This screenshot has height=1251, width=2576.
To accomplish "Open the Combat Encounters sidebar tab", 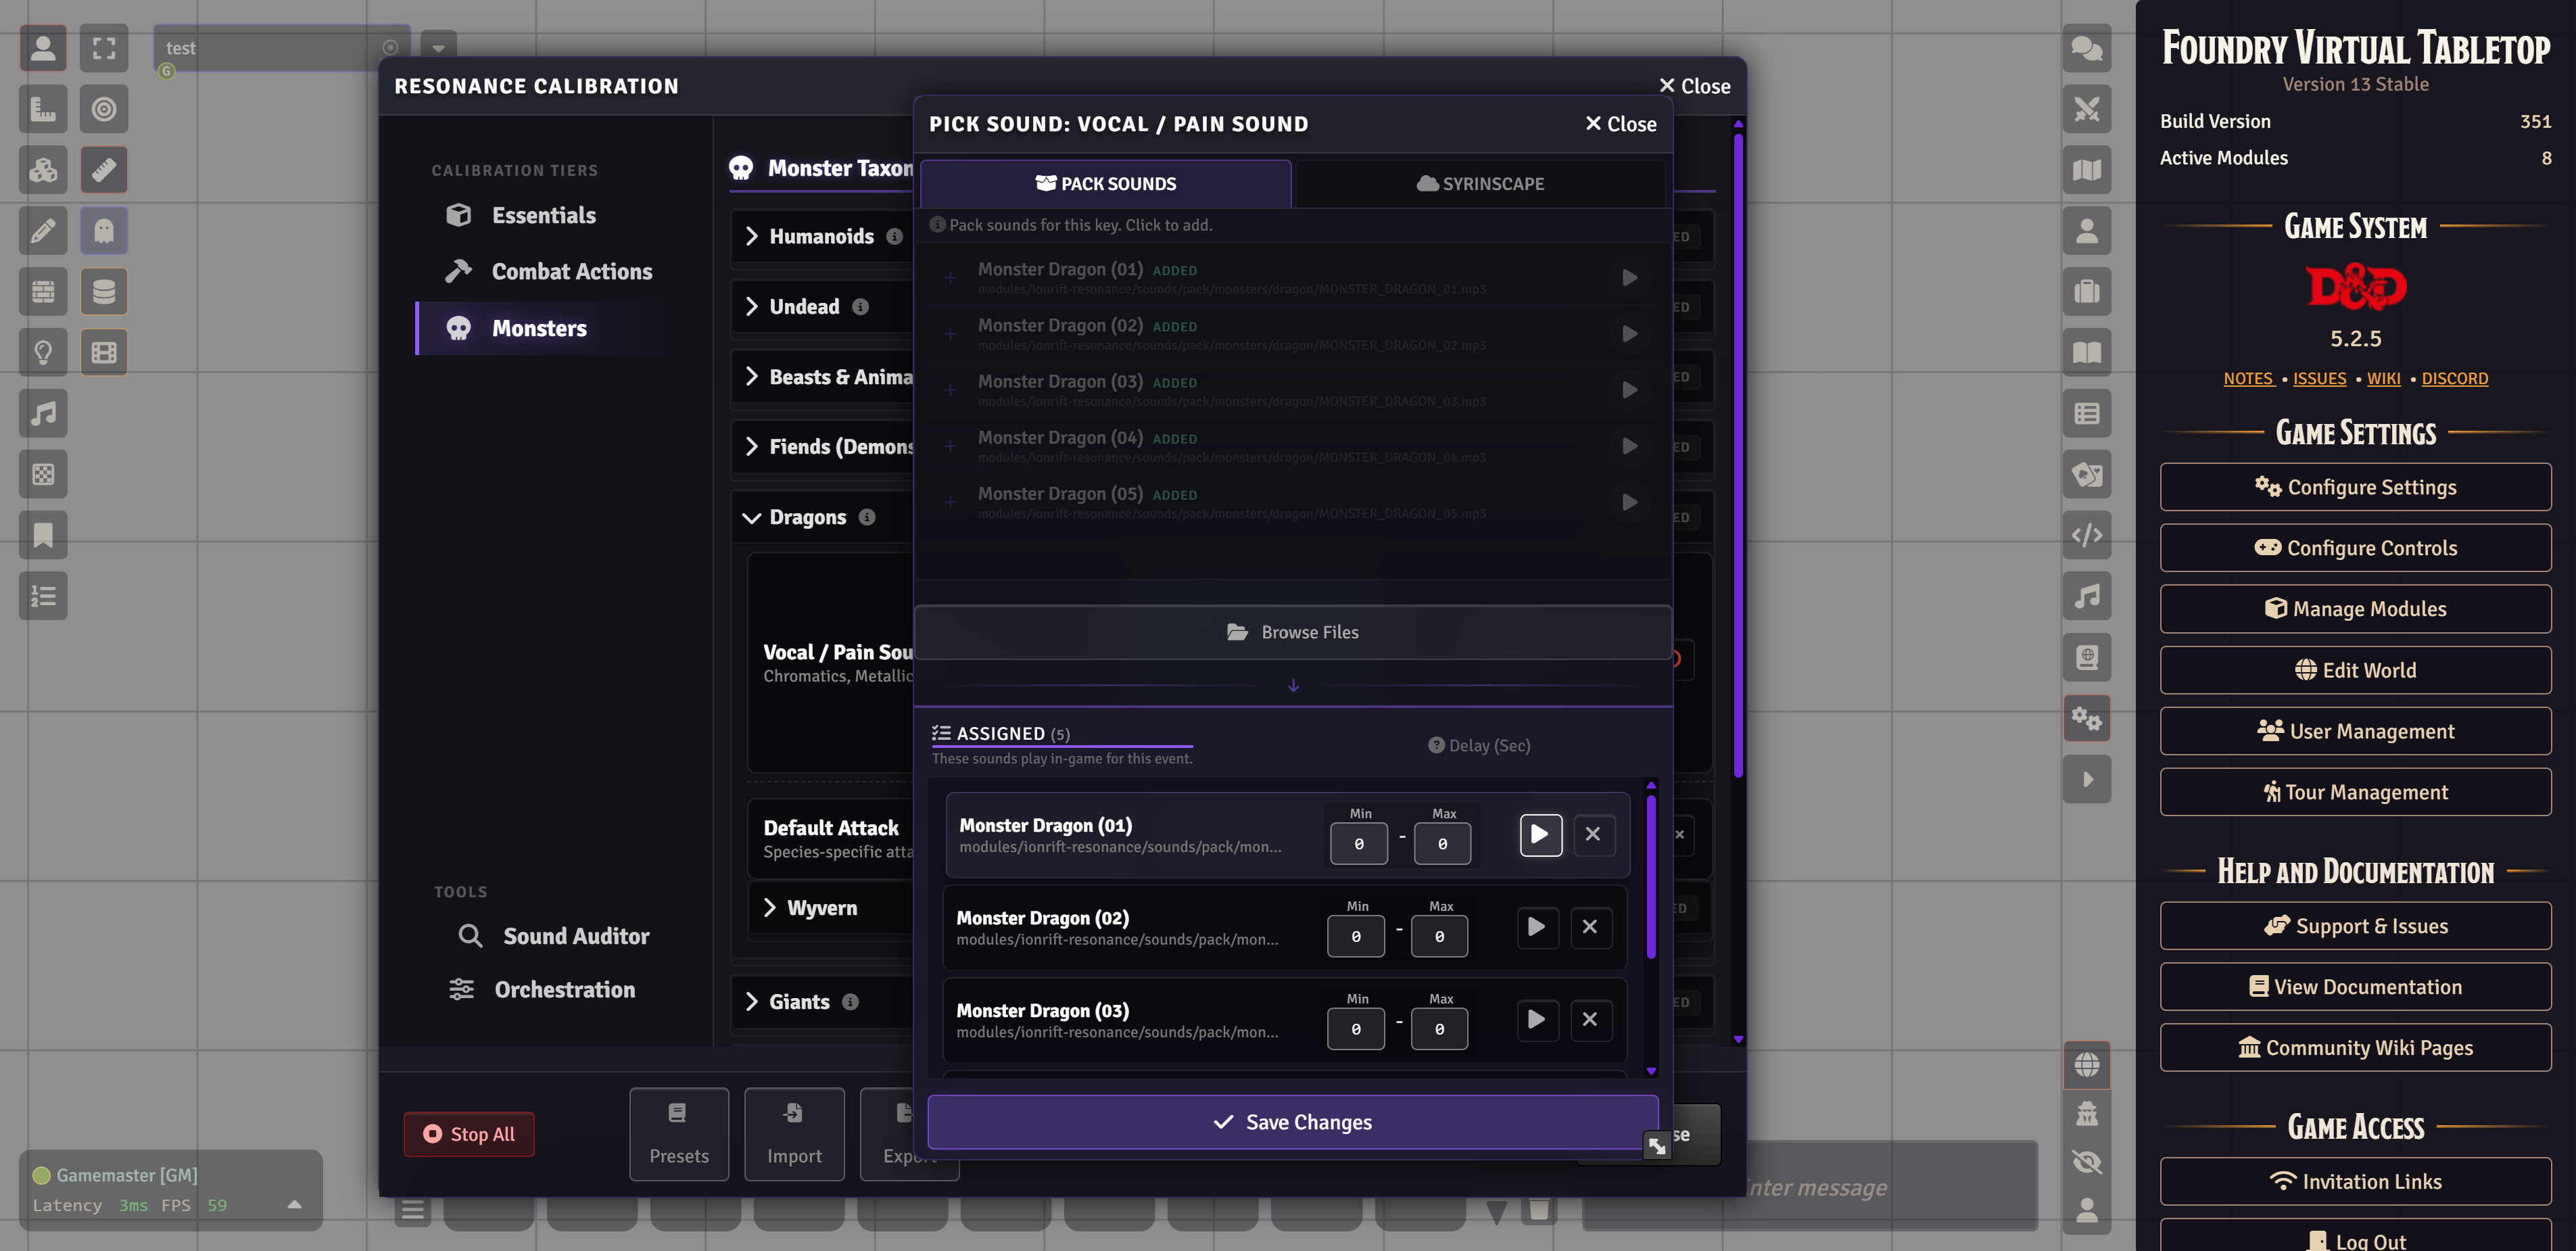I will coord(2087,109).
